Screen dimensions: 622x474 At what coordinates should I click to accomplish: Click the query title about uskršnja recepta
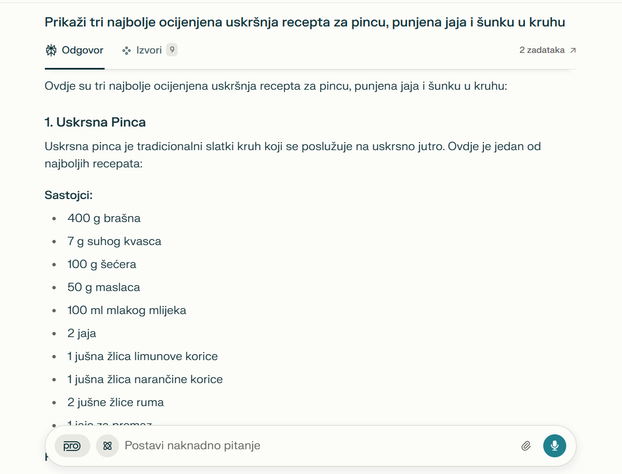305,22
